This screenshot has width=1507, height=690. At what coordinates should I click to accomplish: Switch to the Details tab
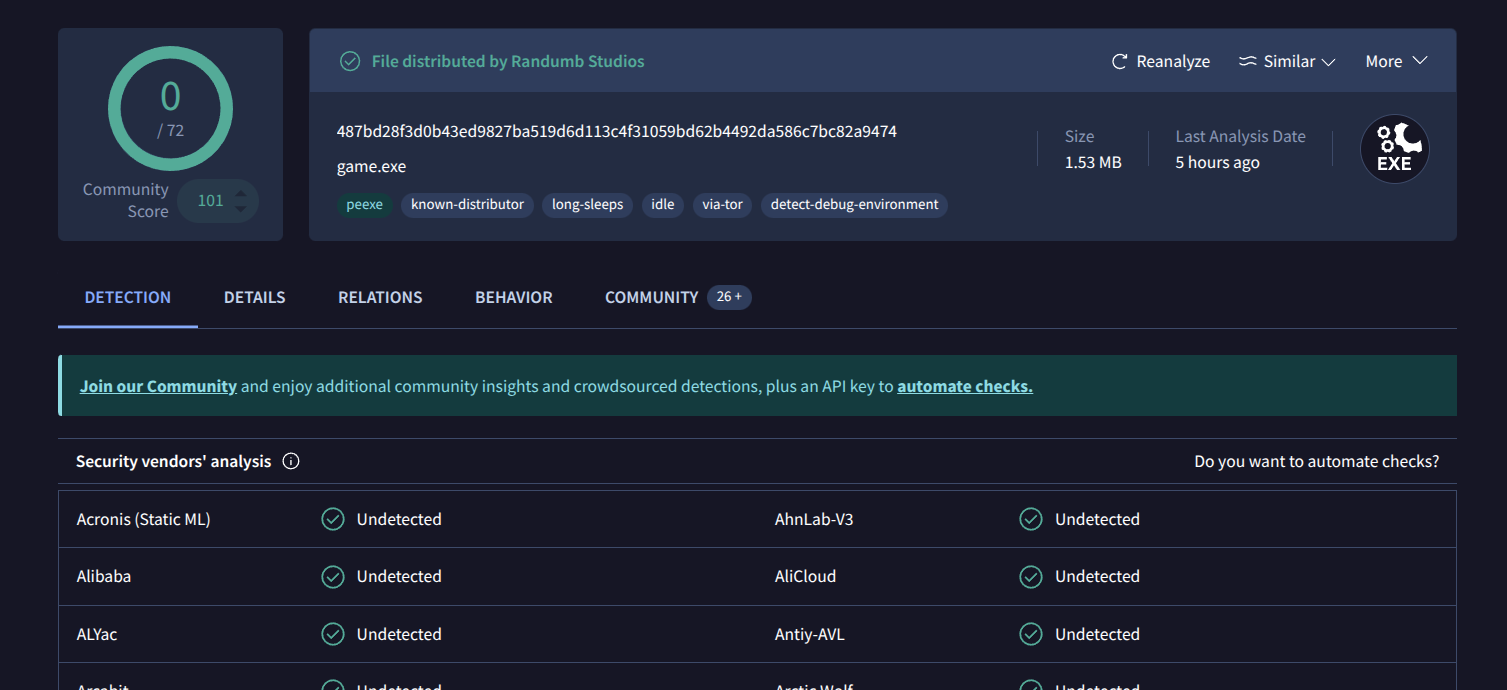click(x=254, y=297)
